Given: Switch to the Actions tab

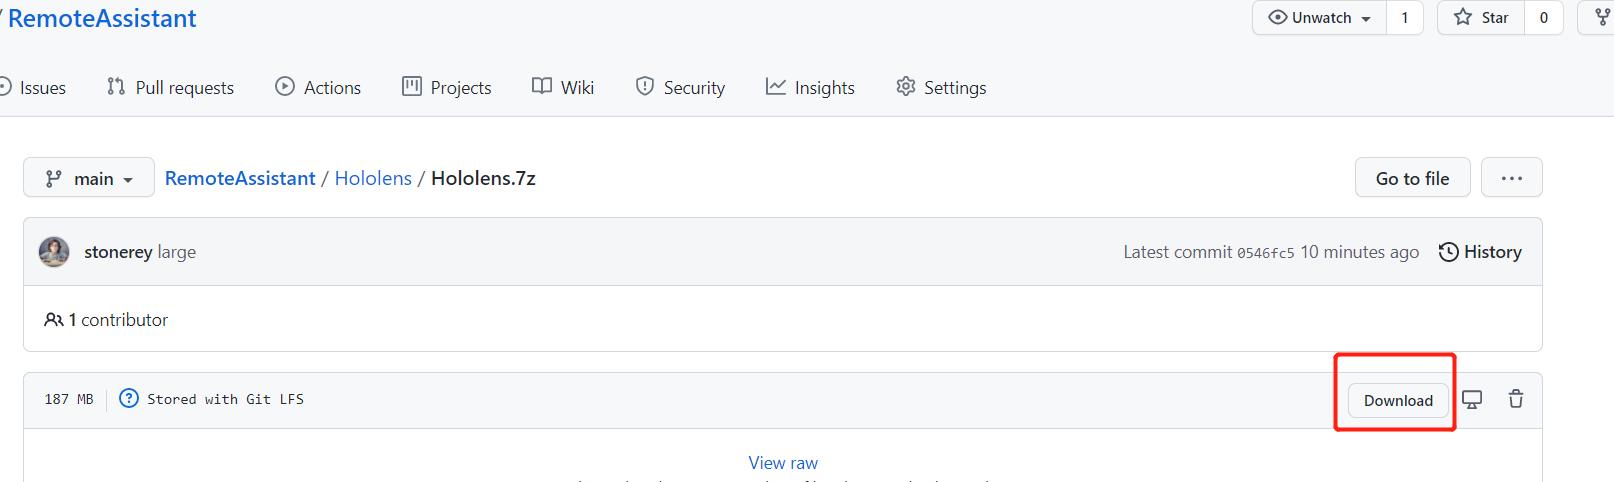Looking at the screenshot, I should pos(318,88).
